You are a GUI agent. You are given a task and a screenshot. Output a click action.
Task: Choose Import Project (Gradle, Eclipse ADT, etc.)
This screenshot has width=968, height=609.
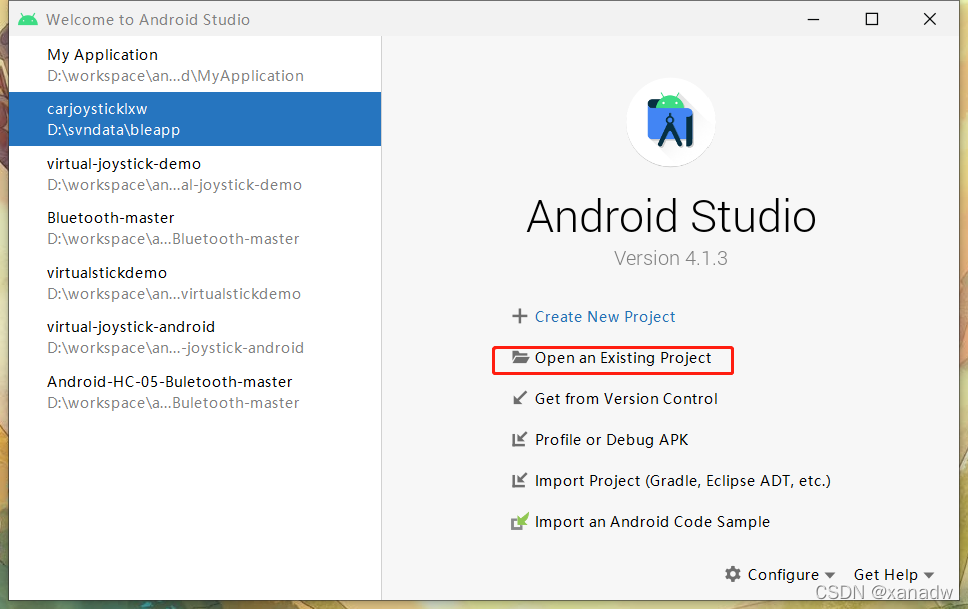pyautogui.click(x=683, y=481)
